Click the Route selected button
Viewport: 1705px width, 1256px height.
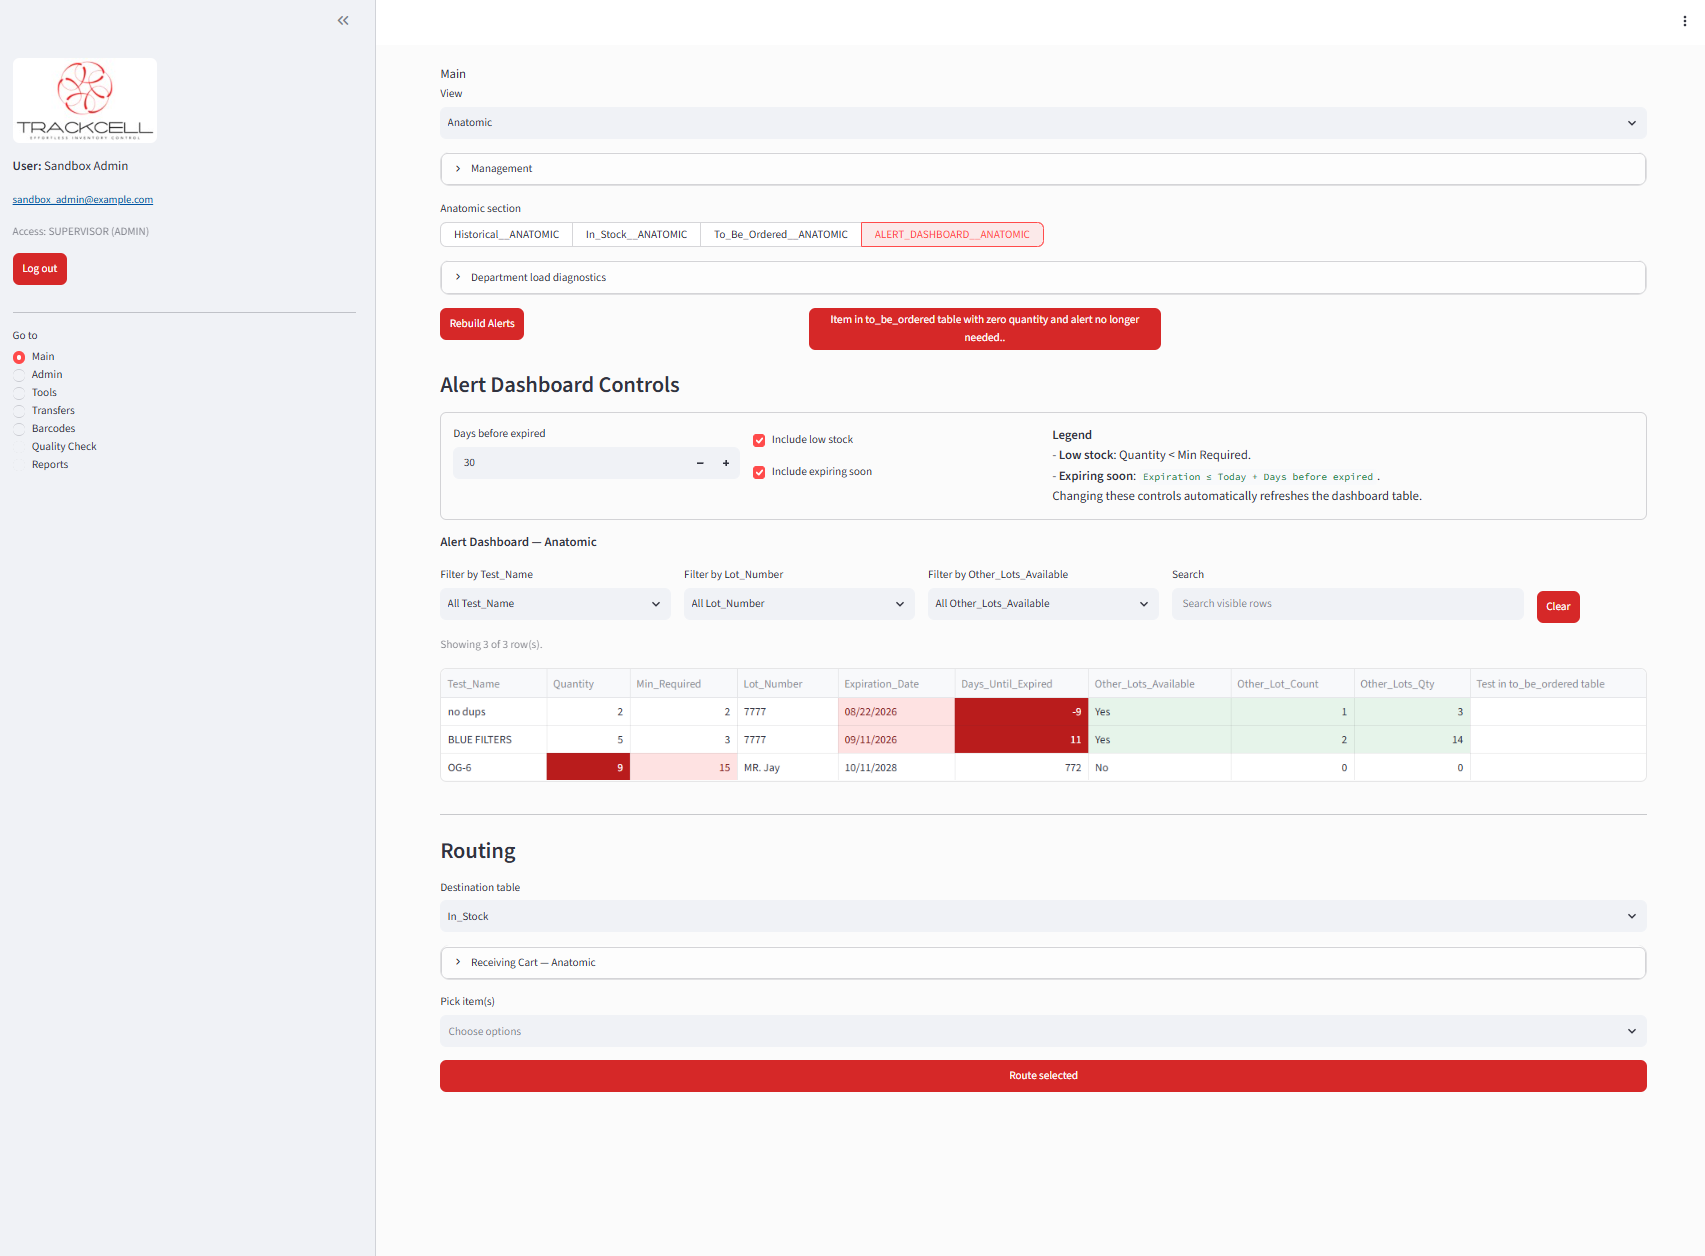[1043, 1076]
